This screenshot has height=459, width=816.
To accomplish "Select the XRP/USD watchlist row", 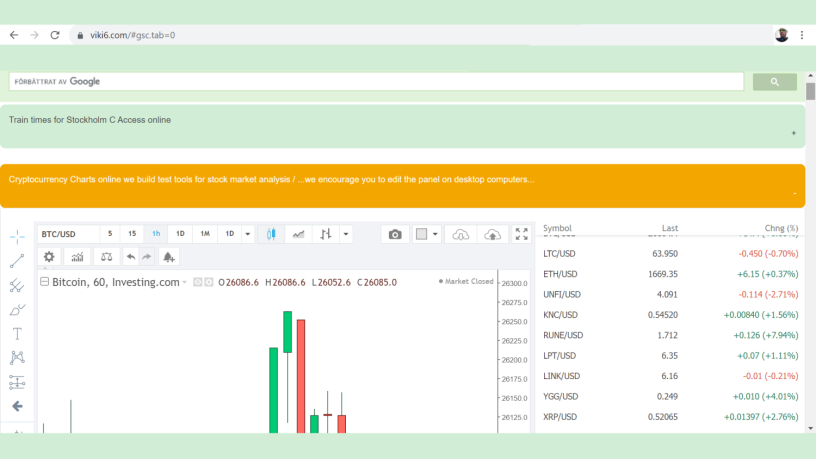I will (x=670, y=417).
